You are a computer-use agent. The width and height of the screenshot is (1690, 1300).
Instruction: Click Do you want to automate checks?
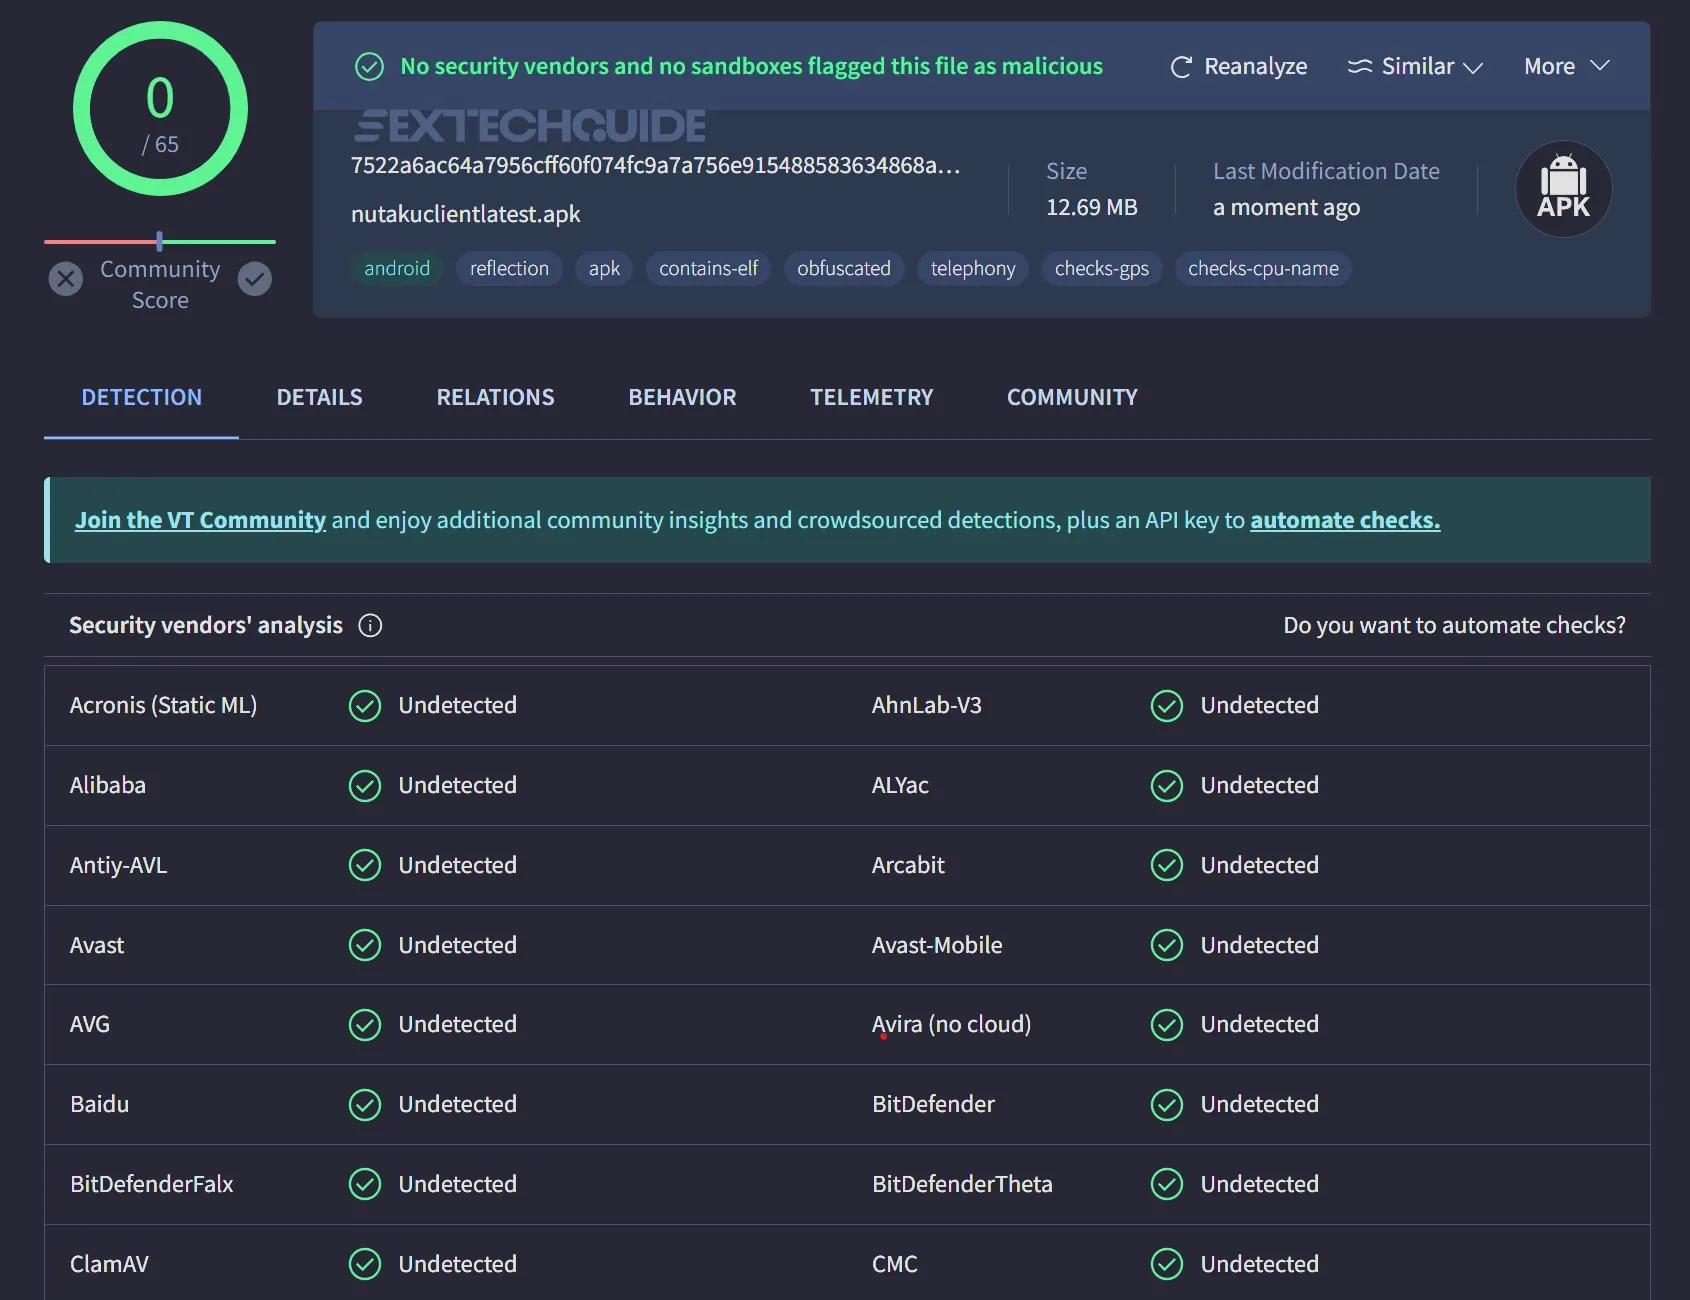pyautogui.click(x=1454, y=625)
